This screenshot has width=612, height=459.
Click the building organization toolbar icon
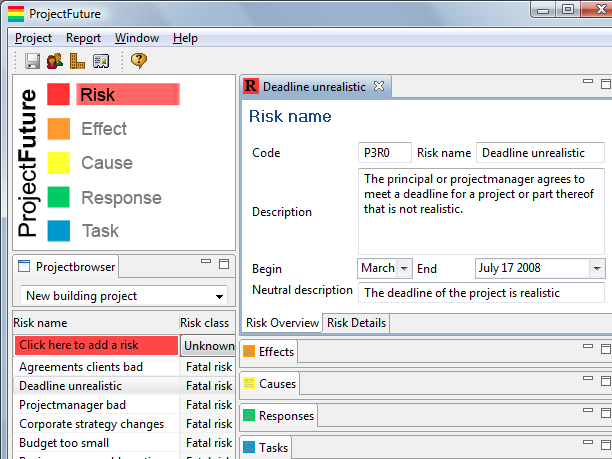[x=77, y=61]
